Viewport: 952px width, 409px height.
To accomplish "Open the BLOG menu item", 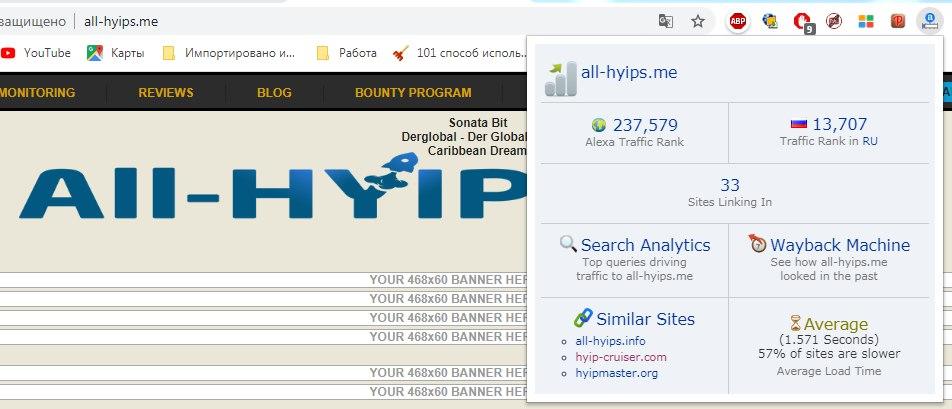I will 274,93.
